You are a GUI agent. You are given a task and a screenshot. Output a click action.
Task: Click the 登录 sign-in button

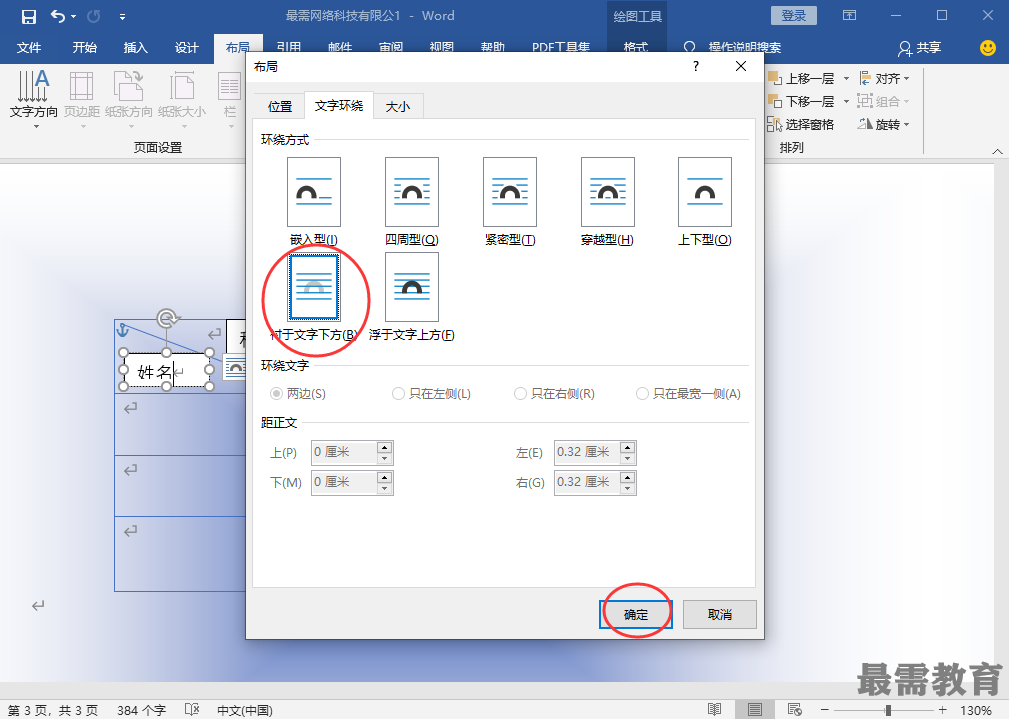point(793,16)
